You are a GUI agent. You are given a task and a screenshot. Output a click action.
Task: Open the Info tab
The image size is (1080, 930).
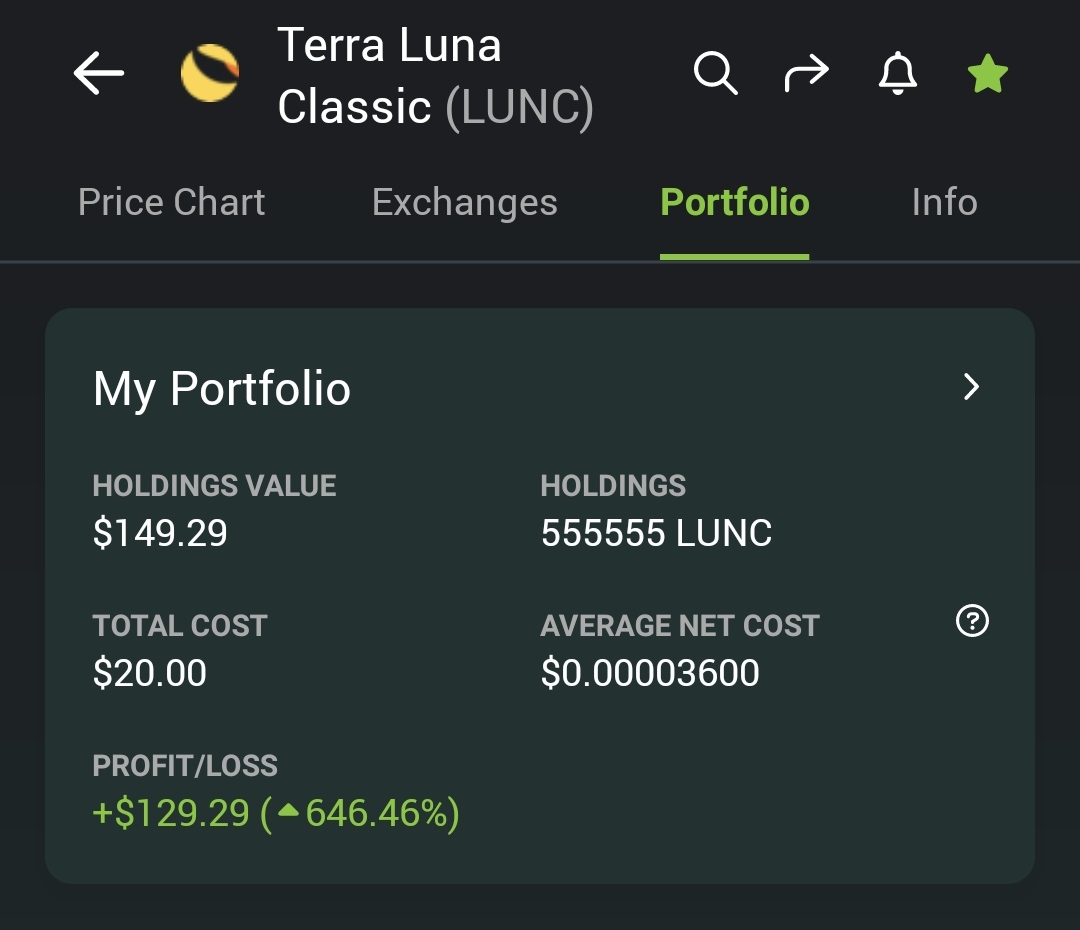[945, 202]
